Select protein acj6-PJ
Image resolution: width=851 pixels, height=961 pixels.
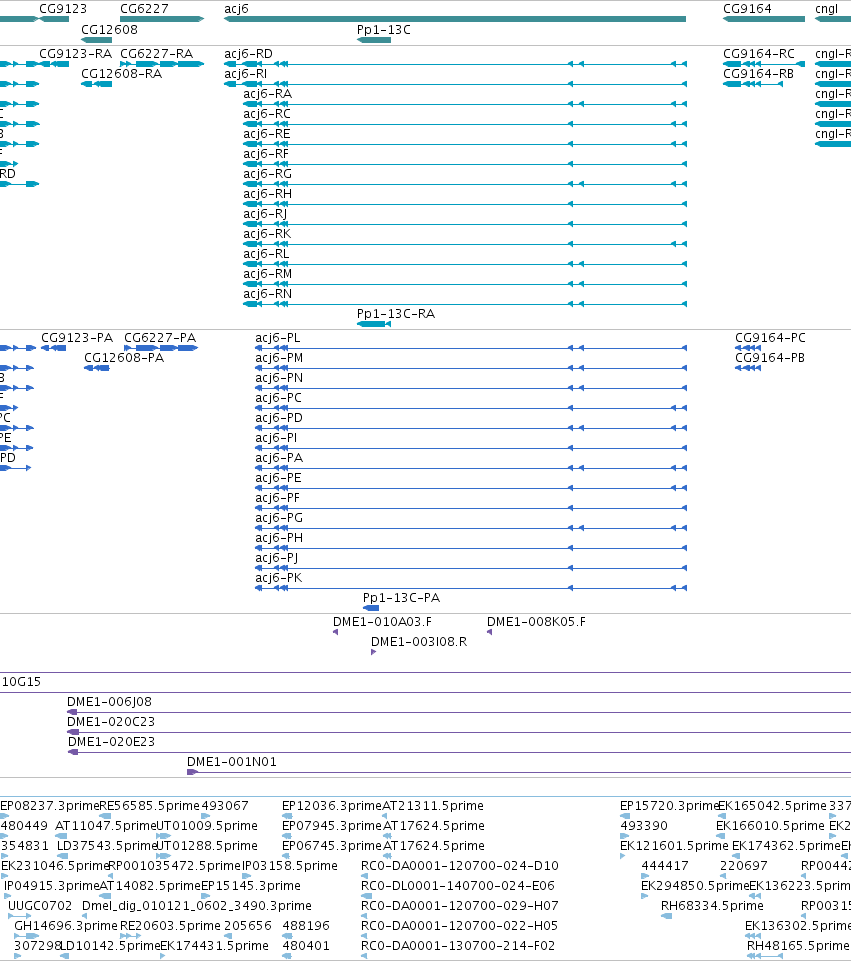click(276, 558)
